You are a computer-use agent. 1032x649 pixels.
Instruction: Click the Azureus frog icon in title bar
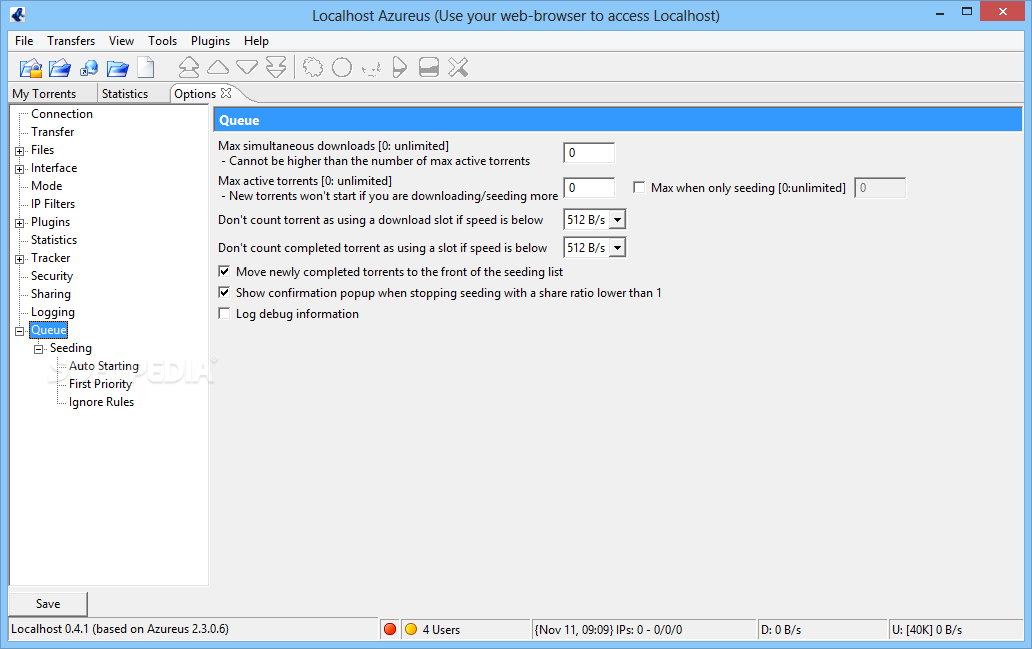pos(18,14)
